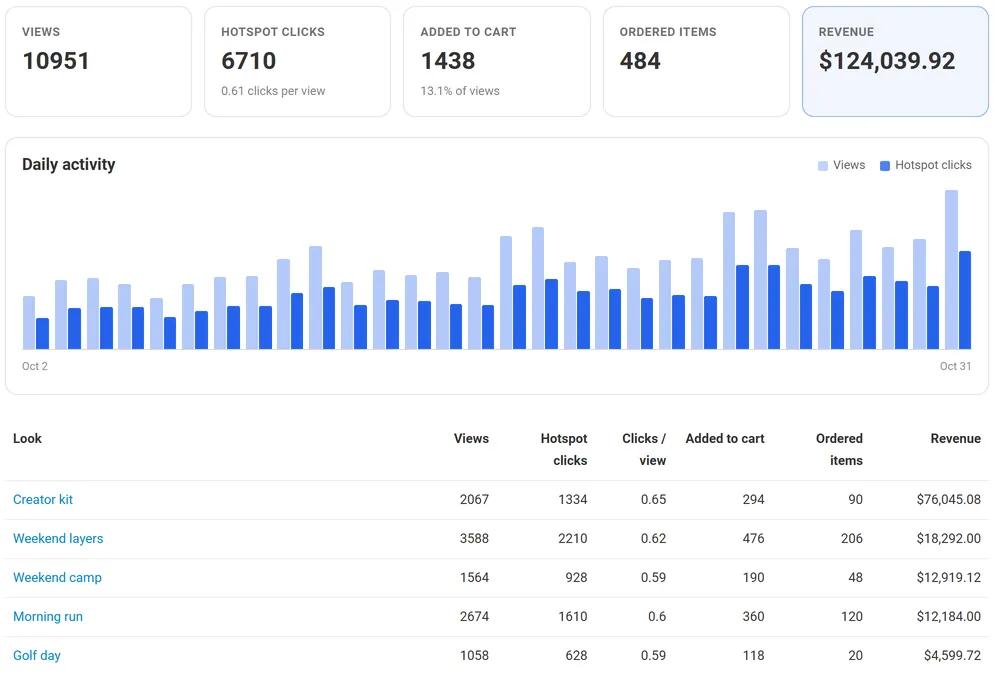The image size is (995, 680).
Task: Open the Creator kit look
Action: click(x=43, y=499)
